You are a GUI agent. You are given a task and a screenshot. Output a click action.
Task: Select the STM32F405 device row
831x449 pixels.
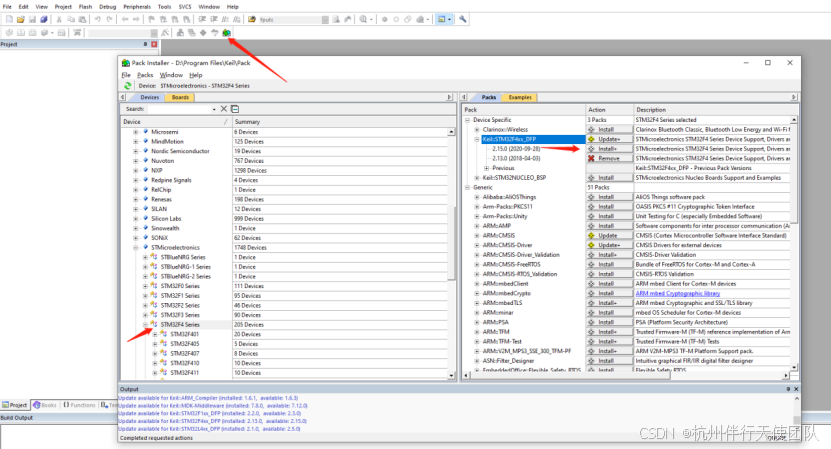pyautogui.click(x=184, y=344)
